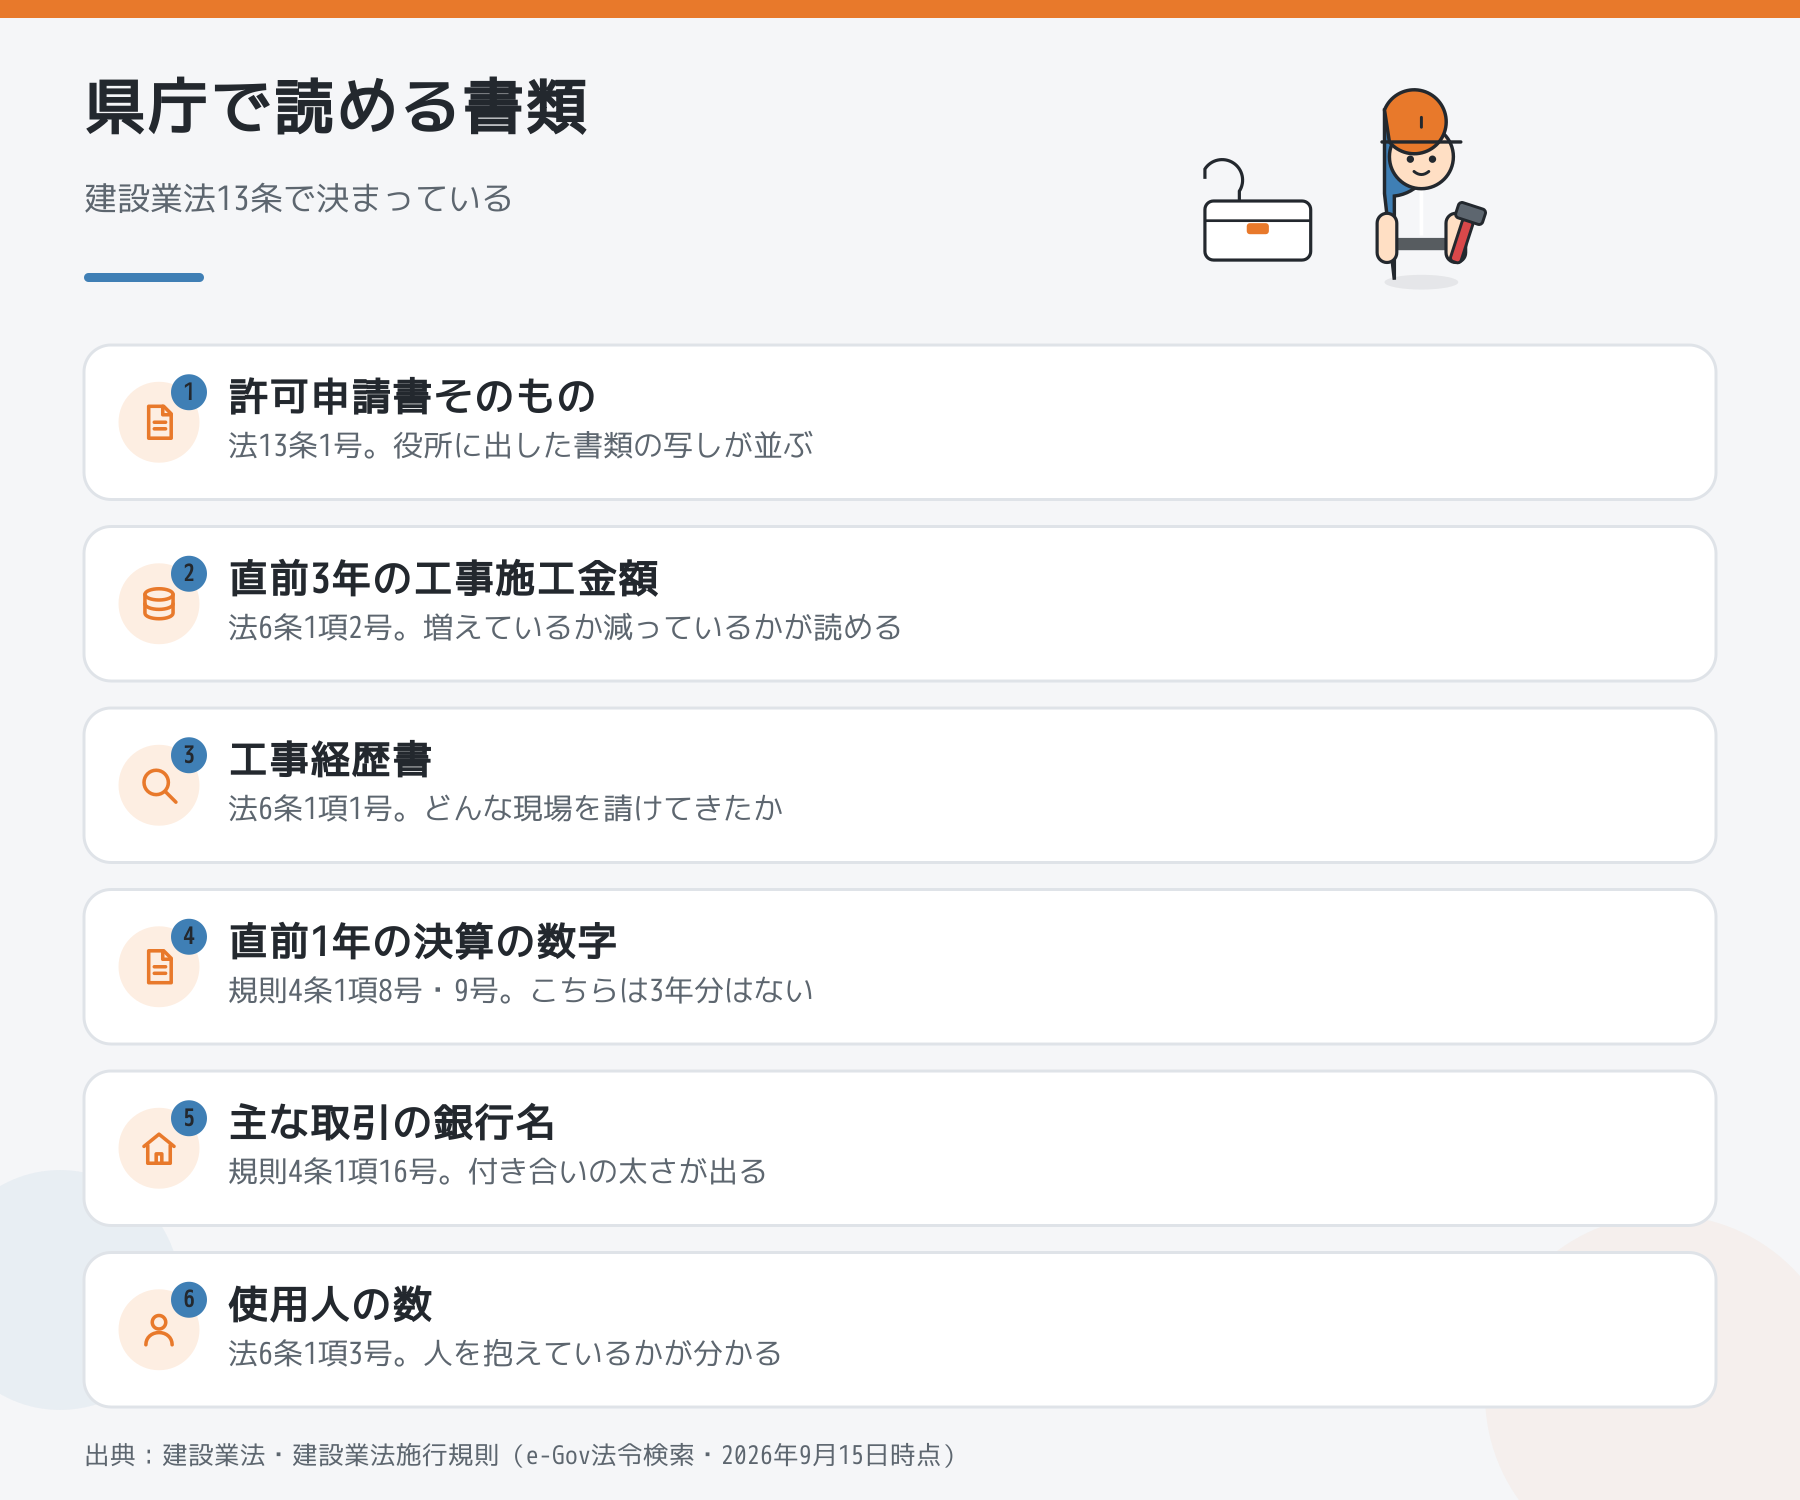Click the toolbox illustration in header
Viewport: 1800px width, 1500px height.
(1257, 211)
